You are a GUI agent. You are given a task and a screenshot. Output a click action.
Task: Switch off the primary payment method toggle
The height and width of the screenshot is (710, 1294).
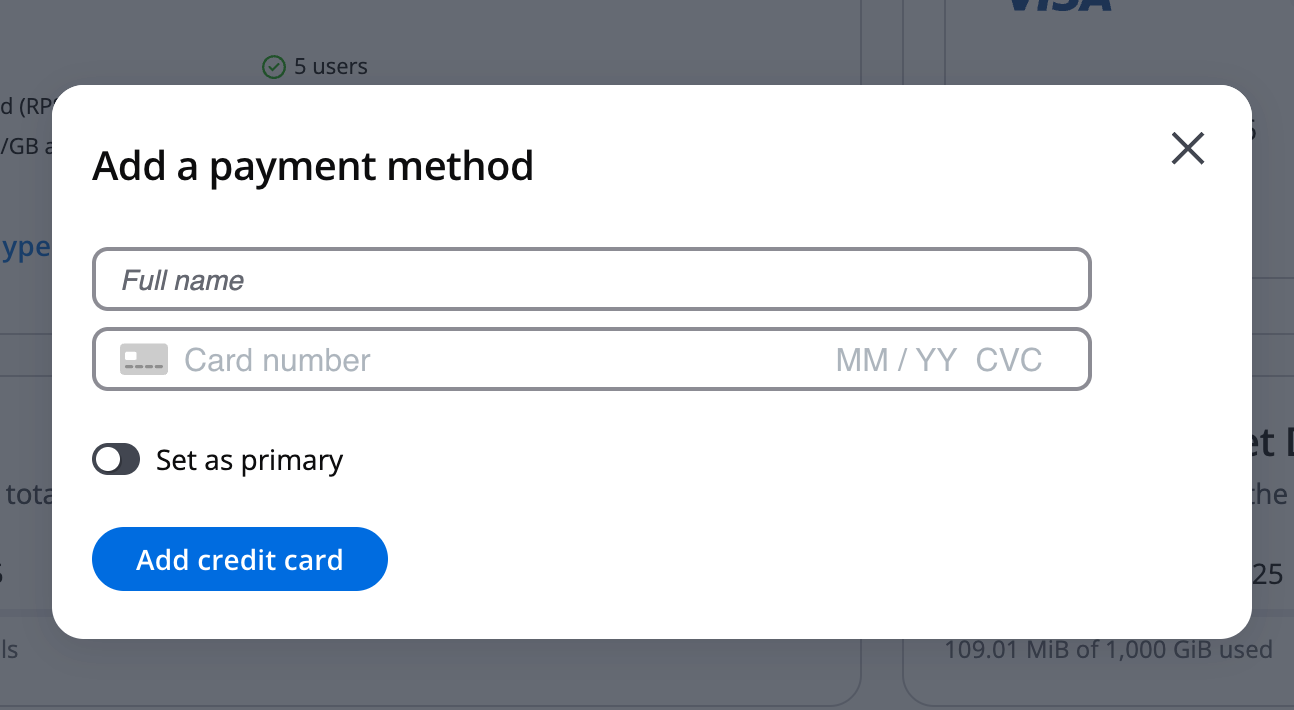[x=116, y=459]
